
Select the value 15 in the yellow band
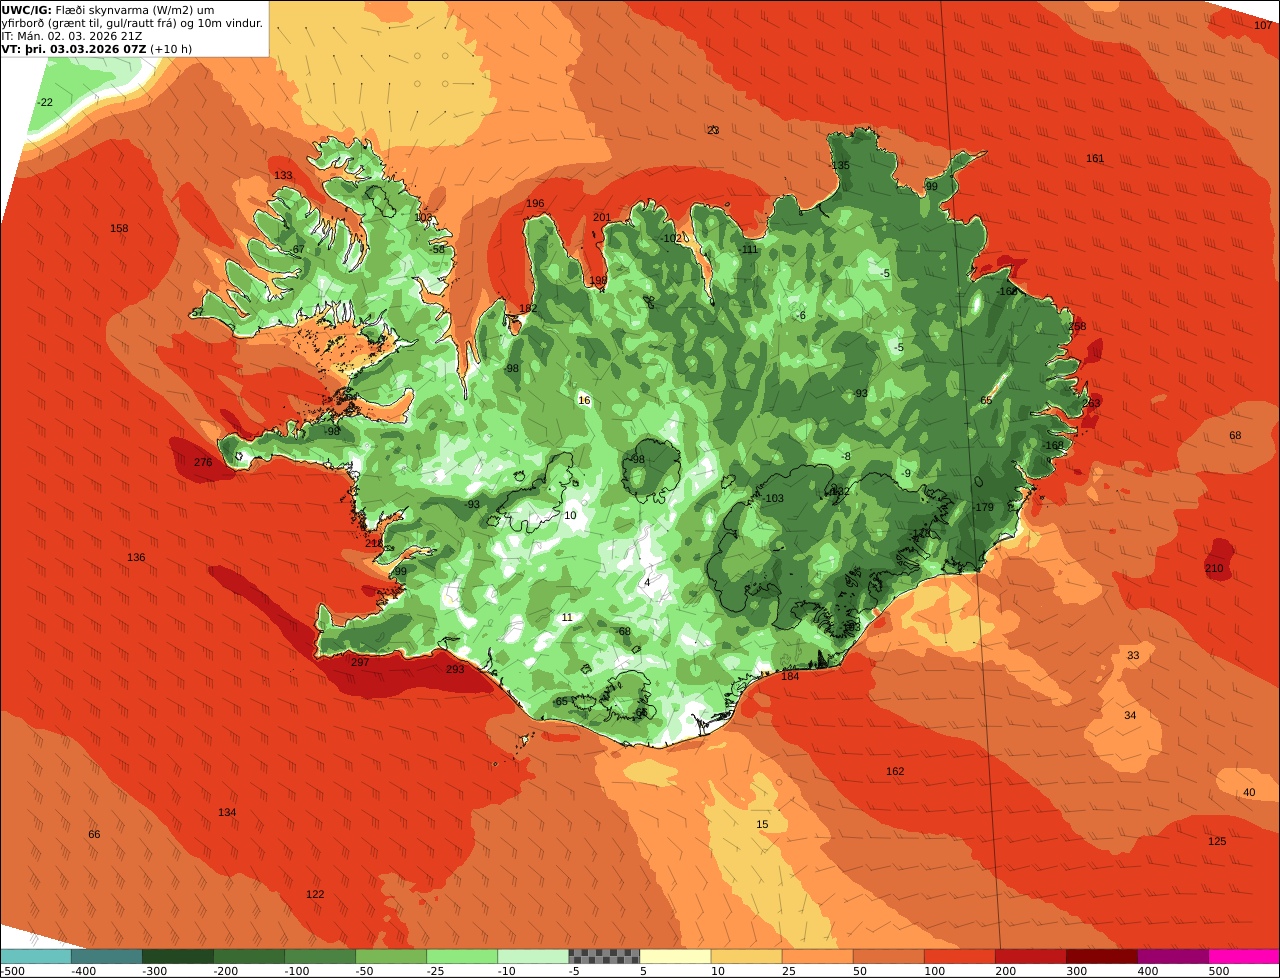coord(762,824)
